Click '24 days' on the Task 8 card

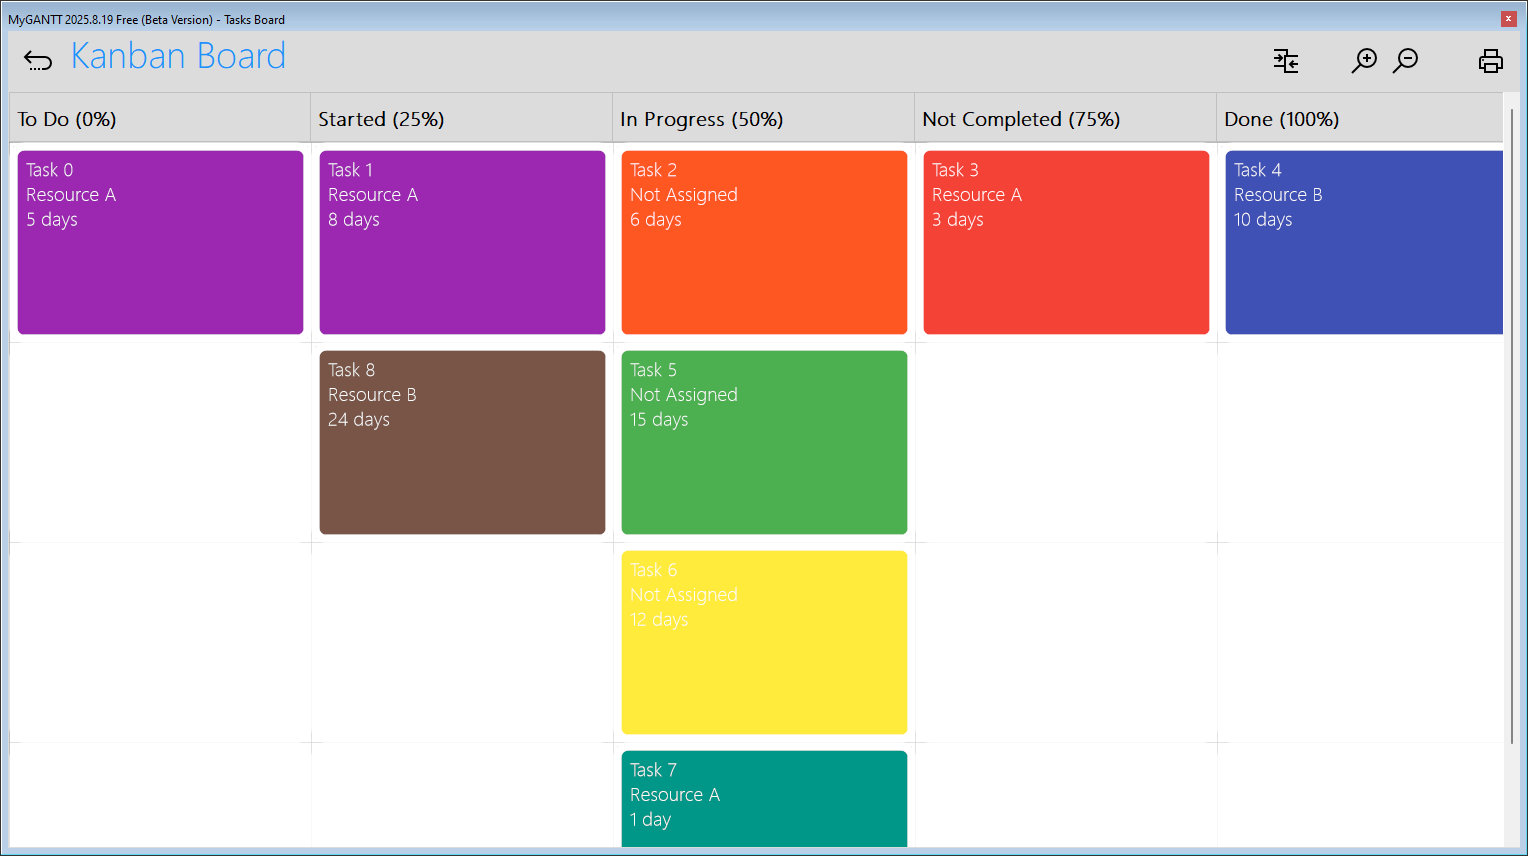359,420
